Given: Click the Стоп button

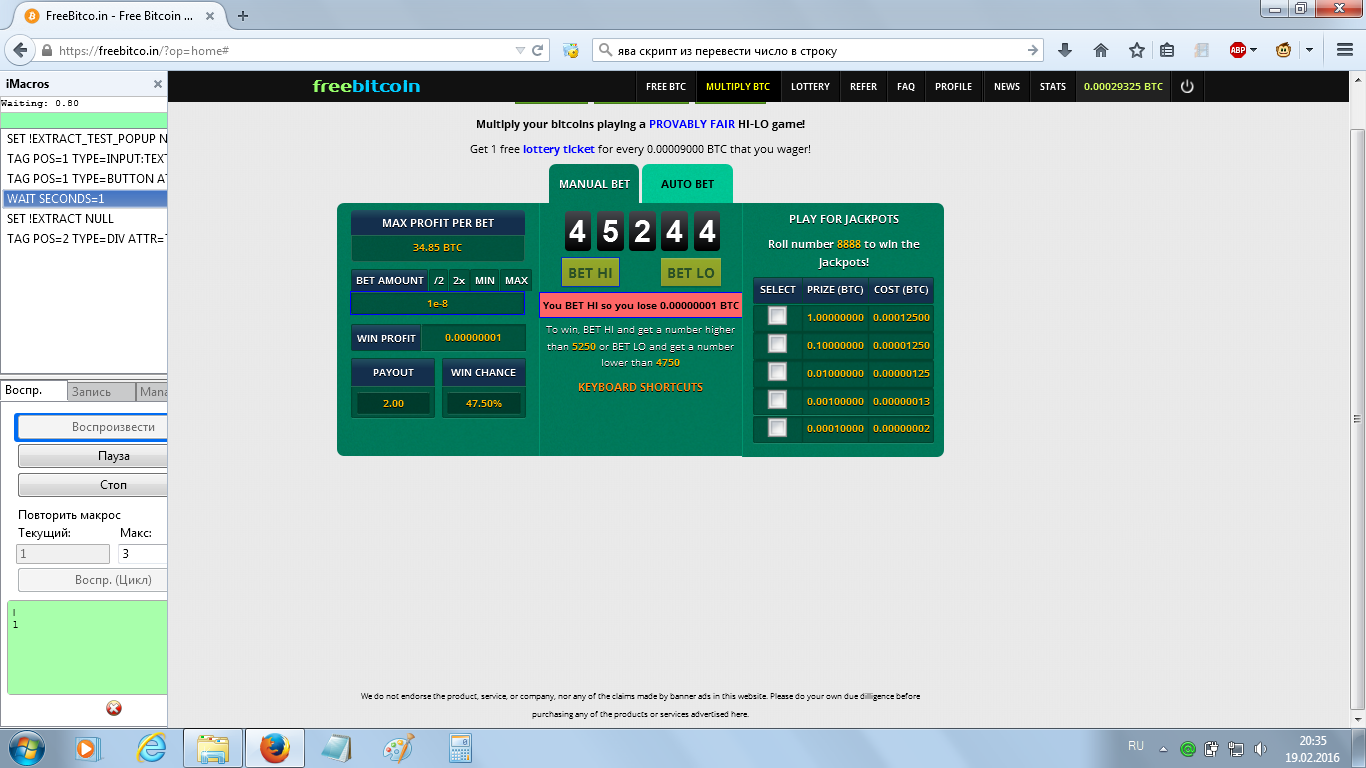Looking at the screenshot, I should (x=93, y=485).
